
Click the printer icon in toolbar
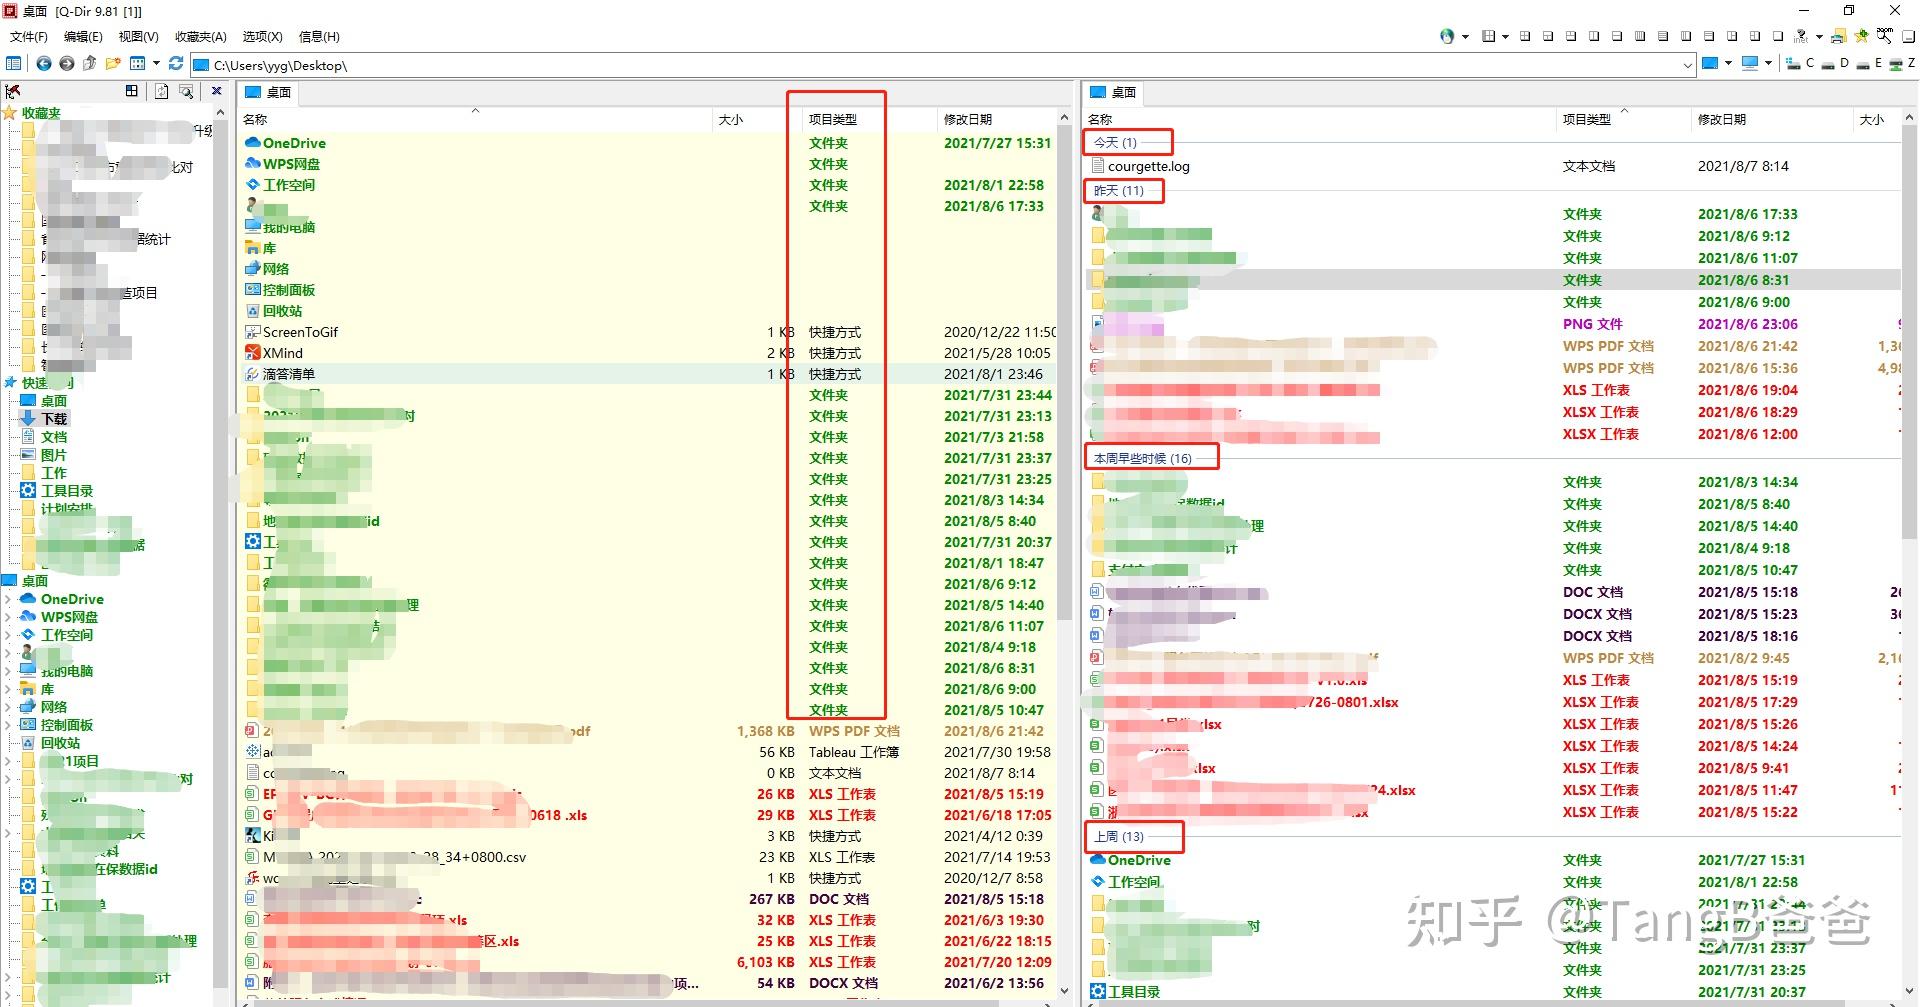(x=1838, y=36)
